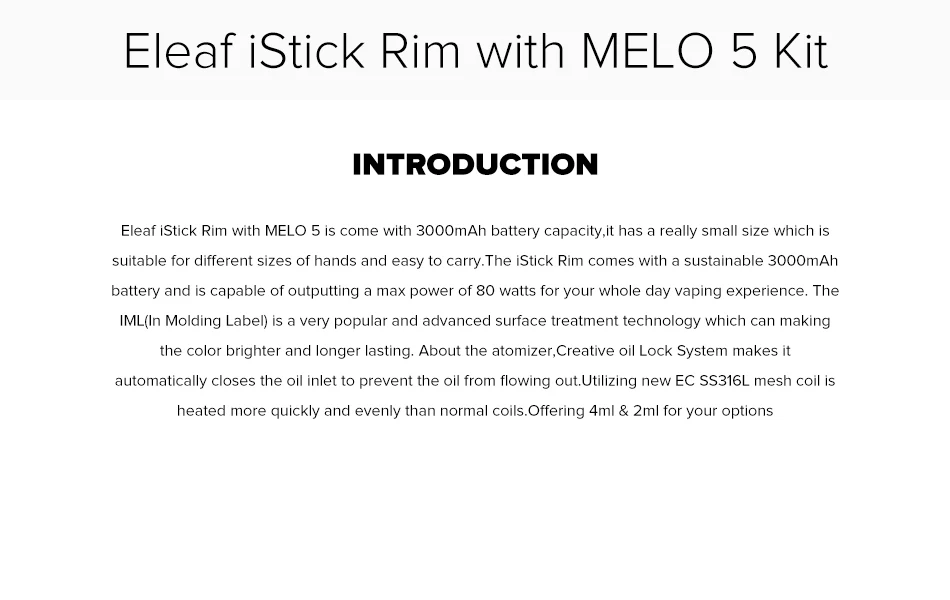The height and width of the screenshot is (600, 950).
Task: Click the INTRODUCTION heading
Action: (x=475, y=164)
